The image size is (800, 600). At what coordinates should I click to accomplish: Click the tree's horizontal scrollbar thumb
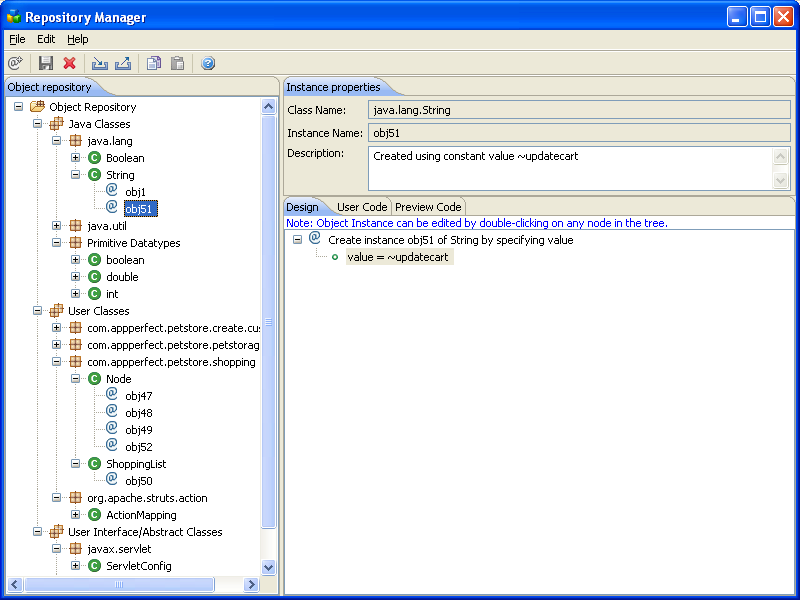click(119, 584)
